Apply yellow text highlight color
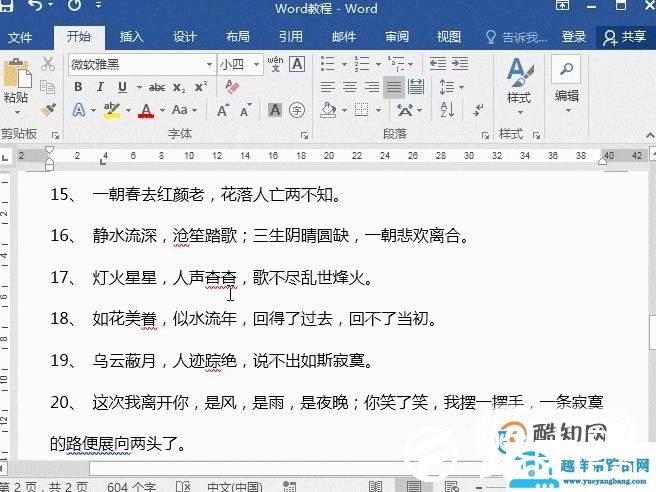The width and height of the screenshot is (656, 492). [112, 110]
